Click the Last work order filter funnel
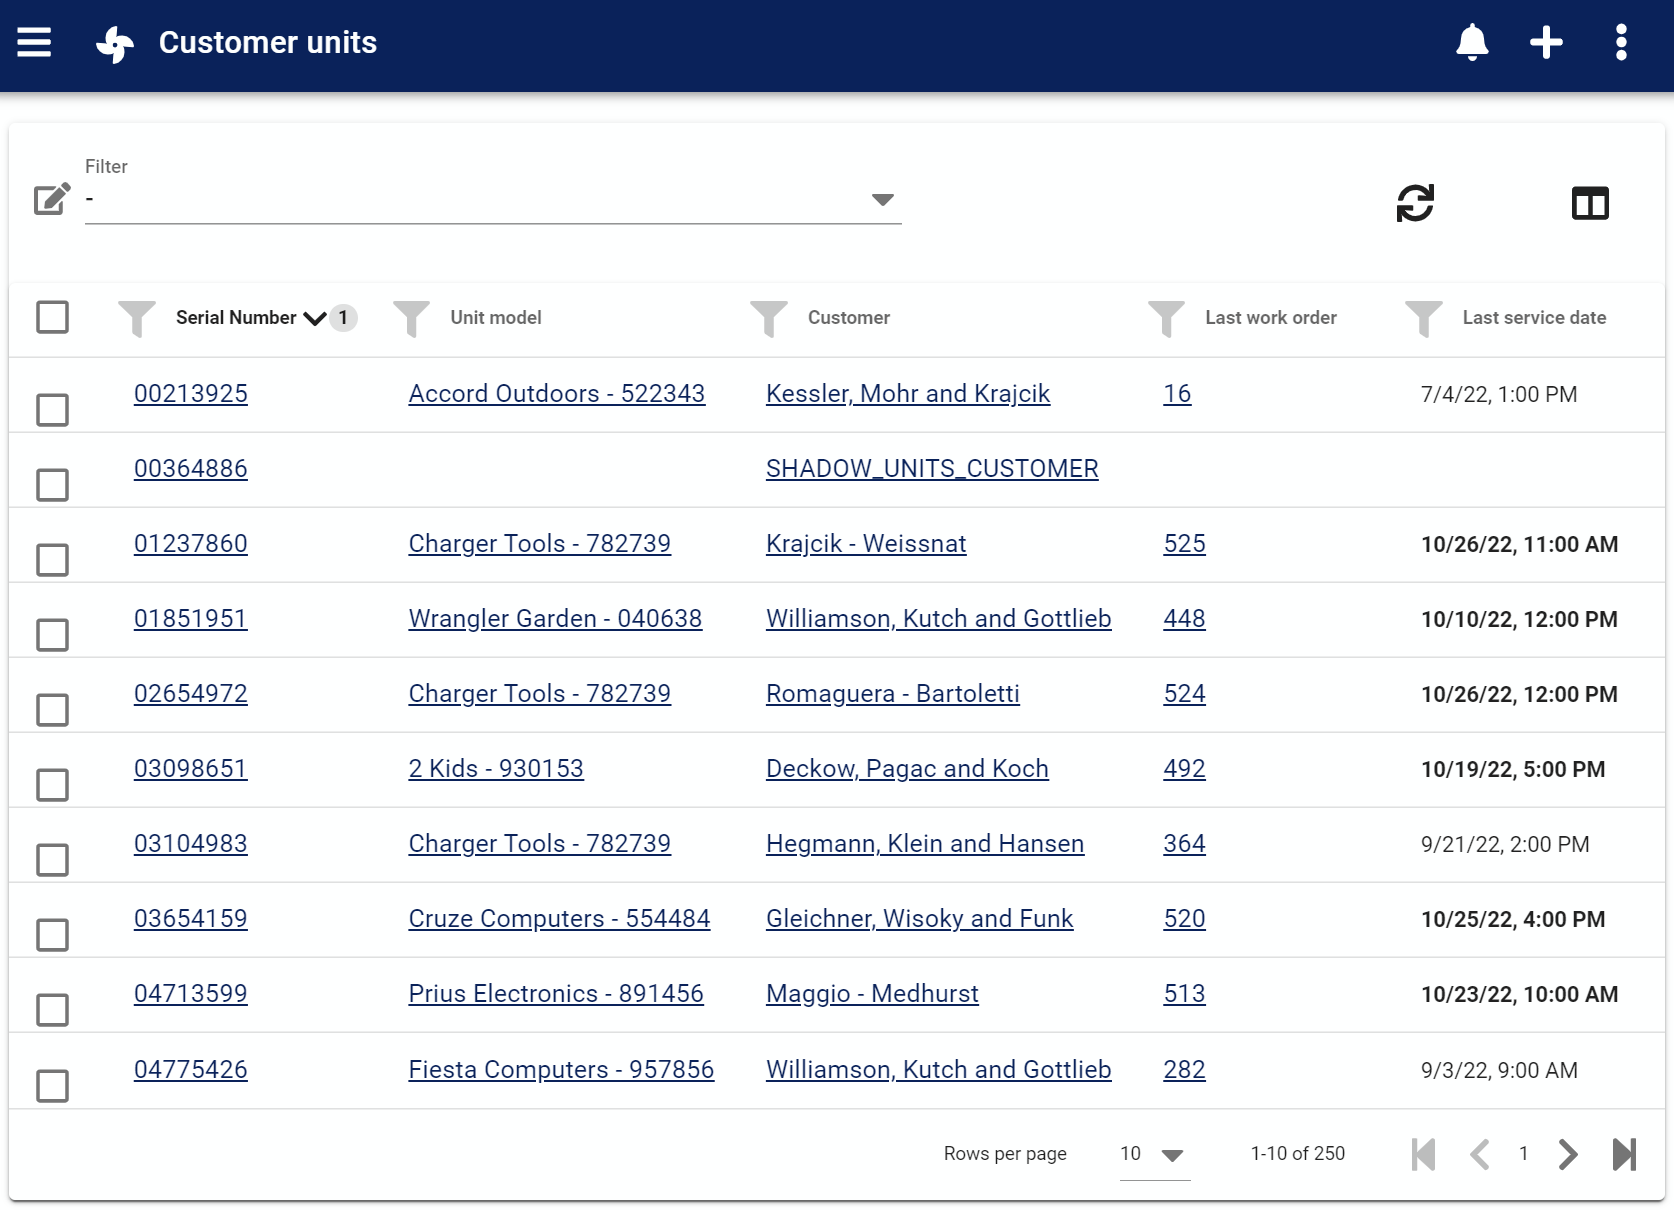This screenshot has width=1674, height=1210. [1166, 318]
